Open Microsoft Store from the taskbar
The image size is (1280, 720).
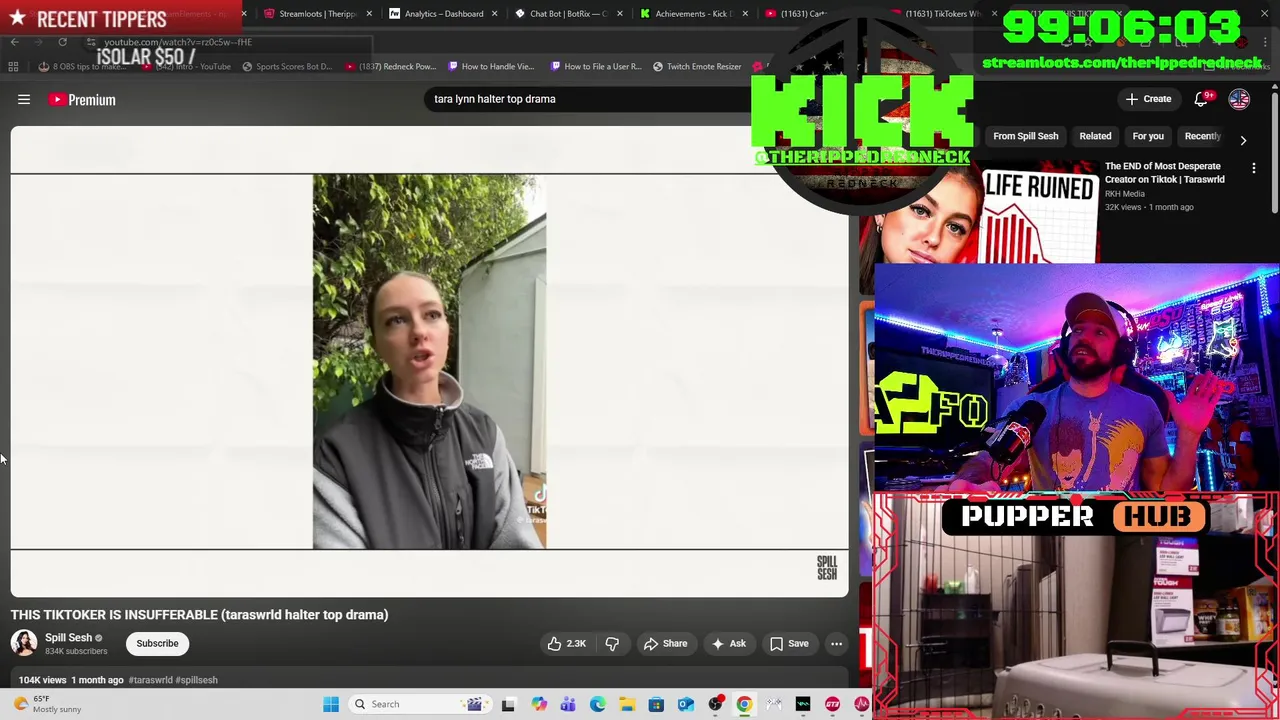(656, 704)
